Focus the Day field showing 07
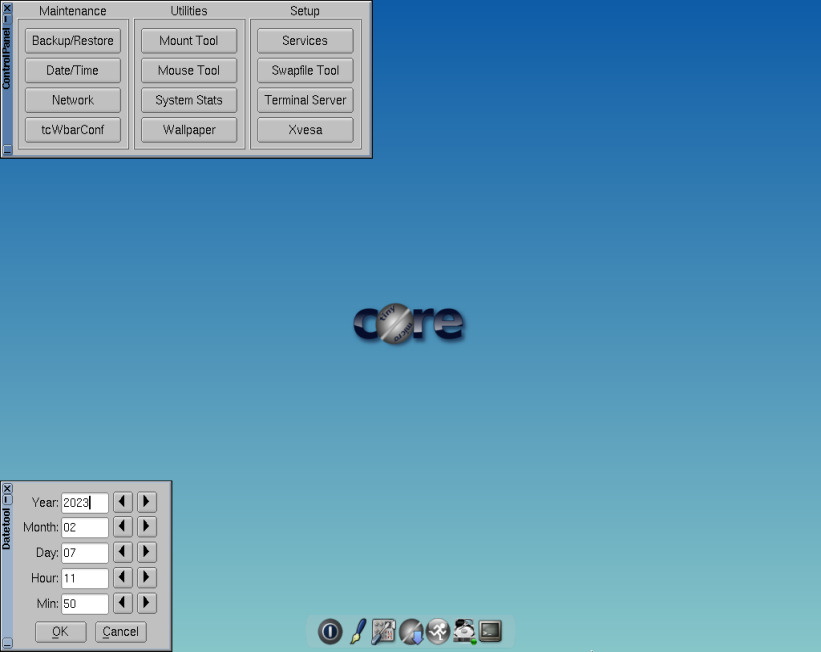Screen dimensions: 821x652 85,553
